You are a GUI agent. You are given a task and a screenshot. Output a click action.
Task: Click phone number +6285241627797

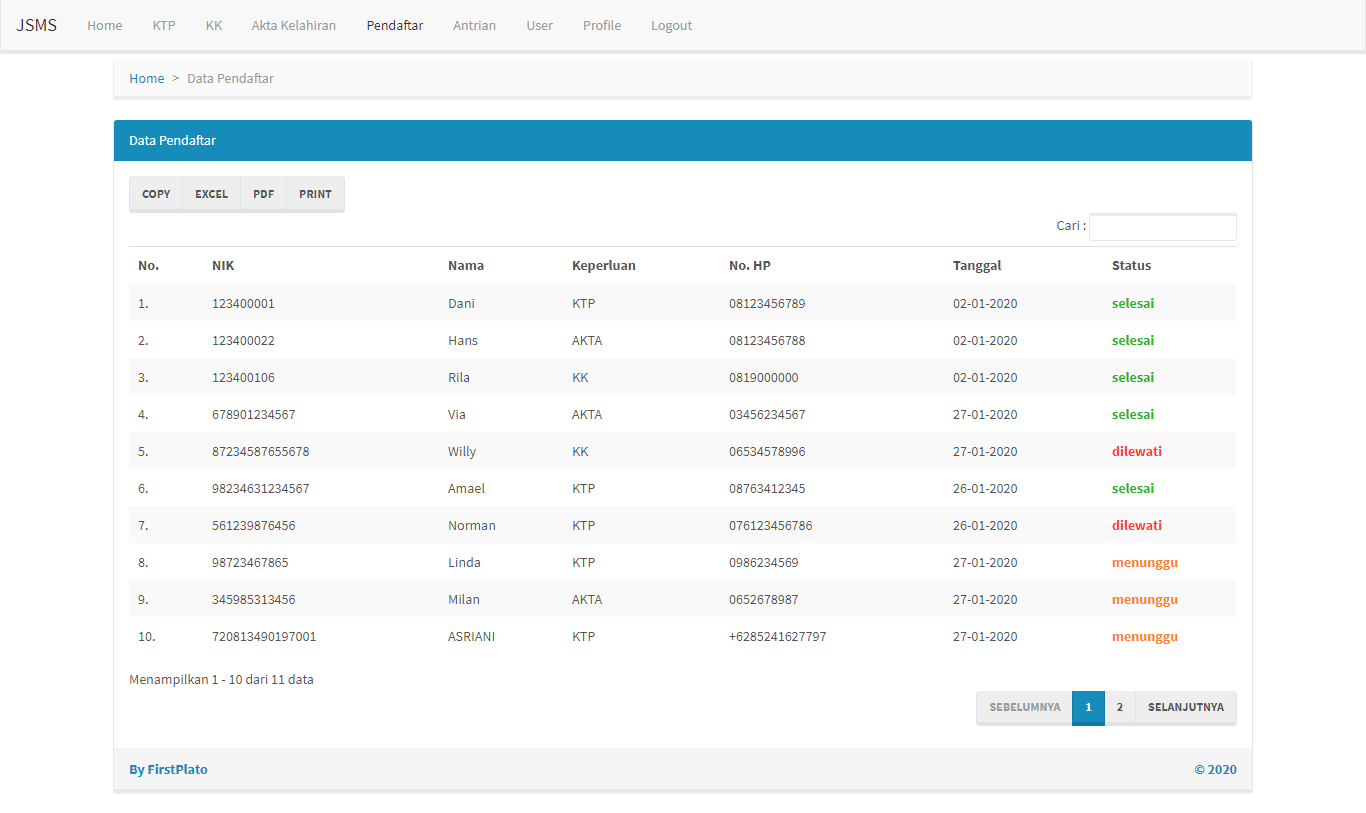pyautogui.click(x=778, y=636)
